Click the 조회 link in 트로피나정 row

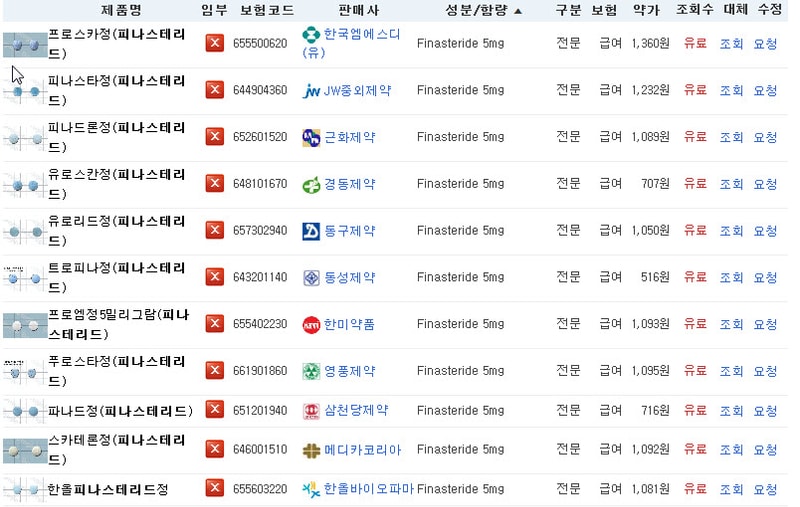click(x=731, y=277)
